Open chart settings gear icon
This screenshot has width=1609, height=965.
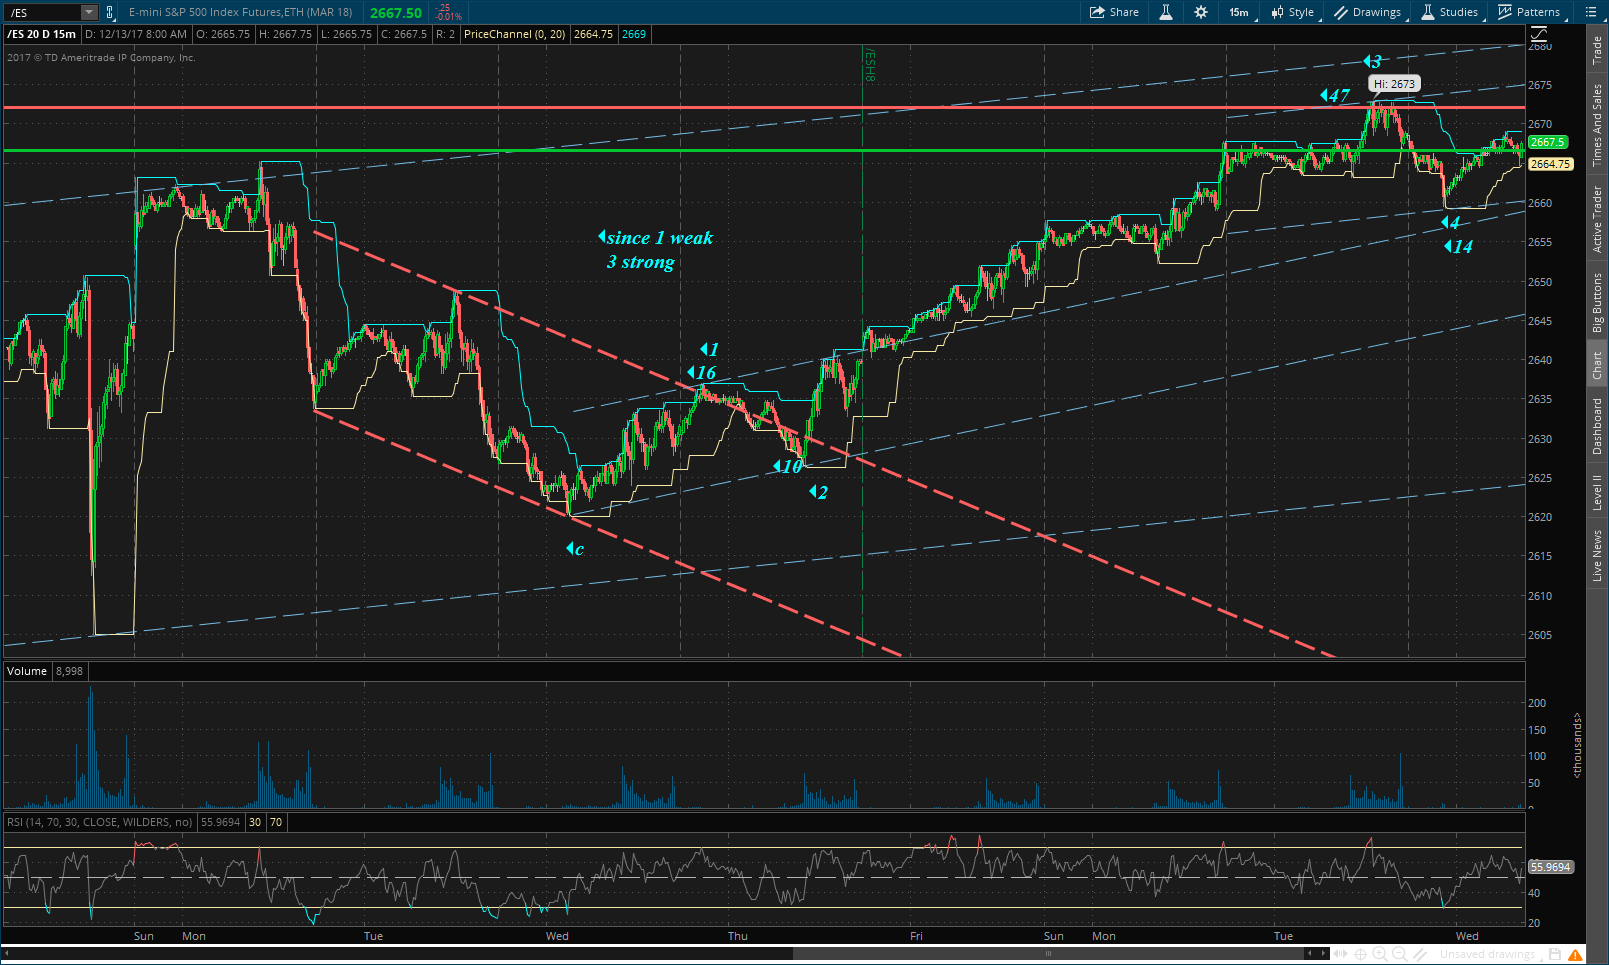(x=1201, y=12)
